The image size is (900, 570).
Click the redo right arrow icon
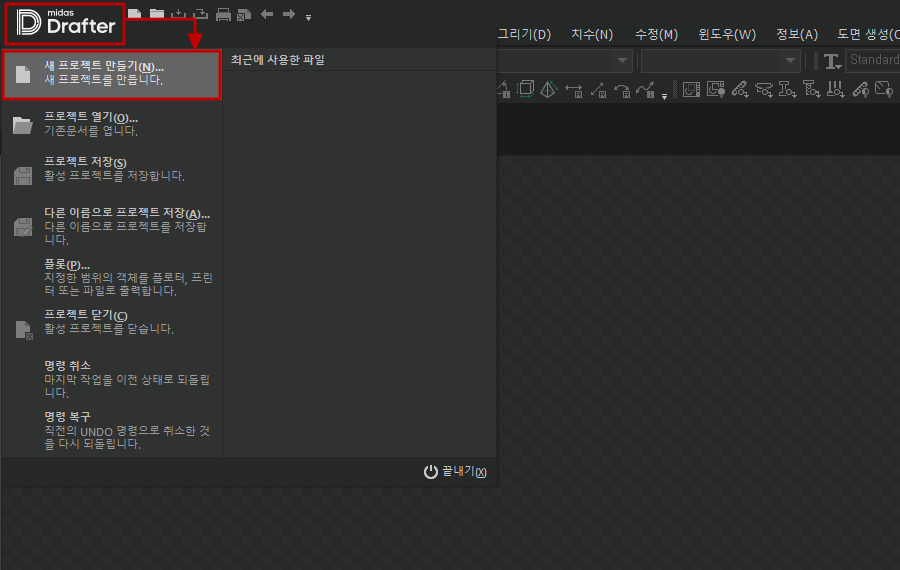[x=289, y=14]
